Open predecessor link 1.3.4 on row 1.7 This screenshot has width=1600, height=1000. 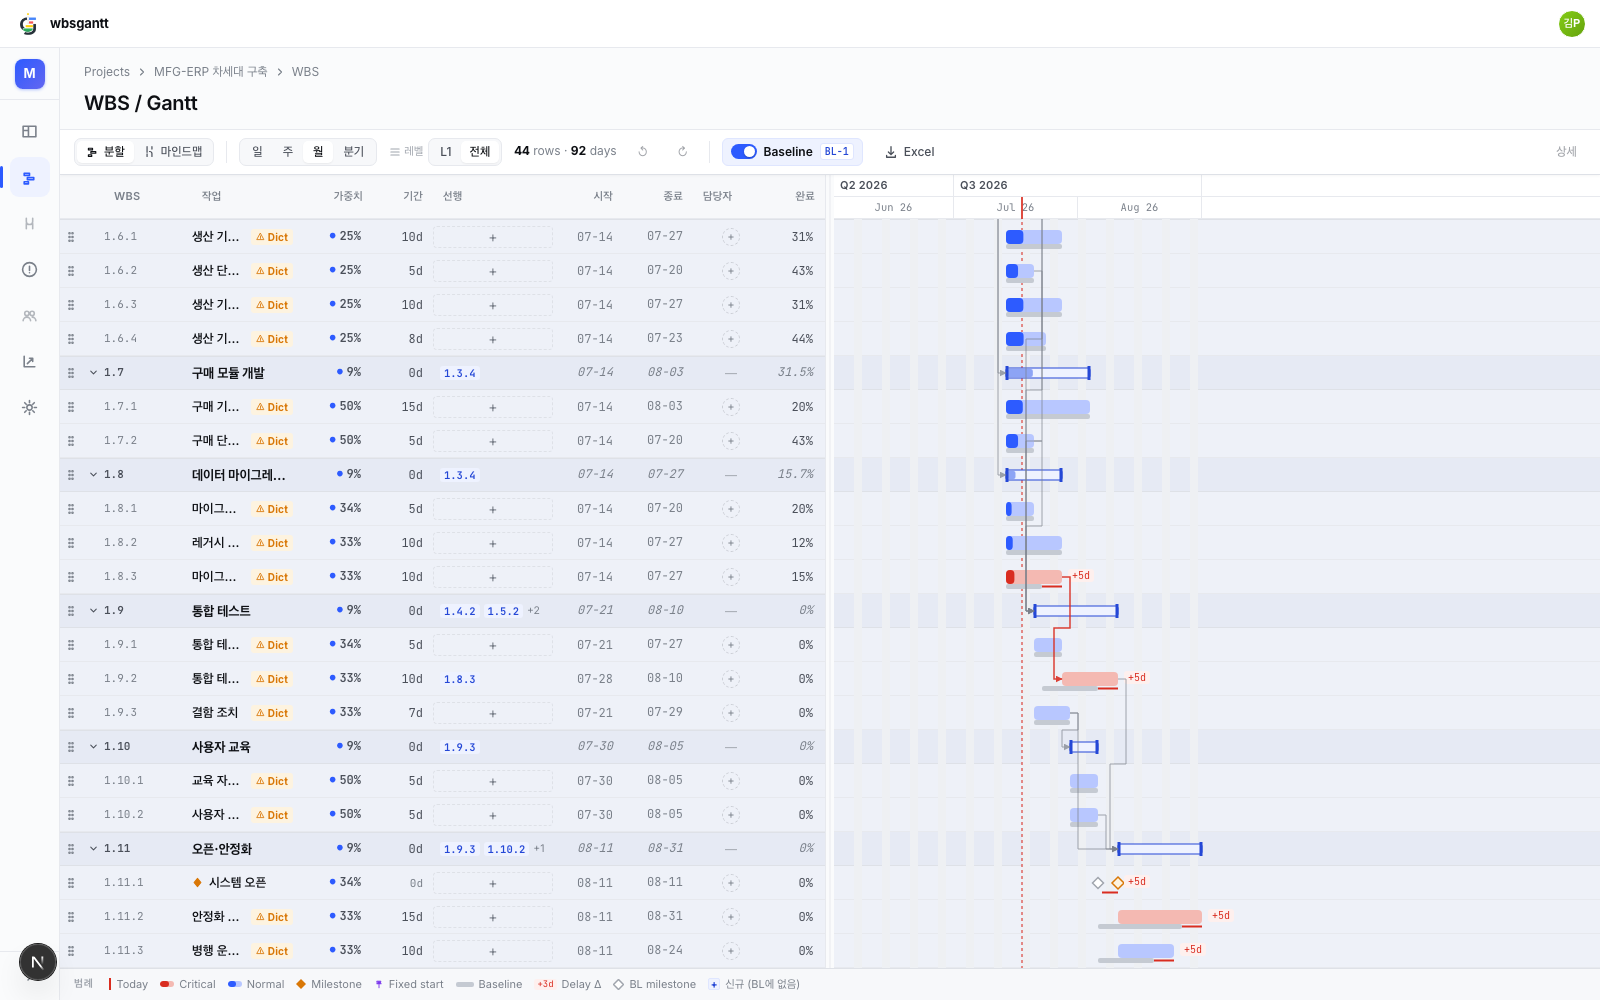tap(460, 373)
